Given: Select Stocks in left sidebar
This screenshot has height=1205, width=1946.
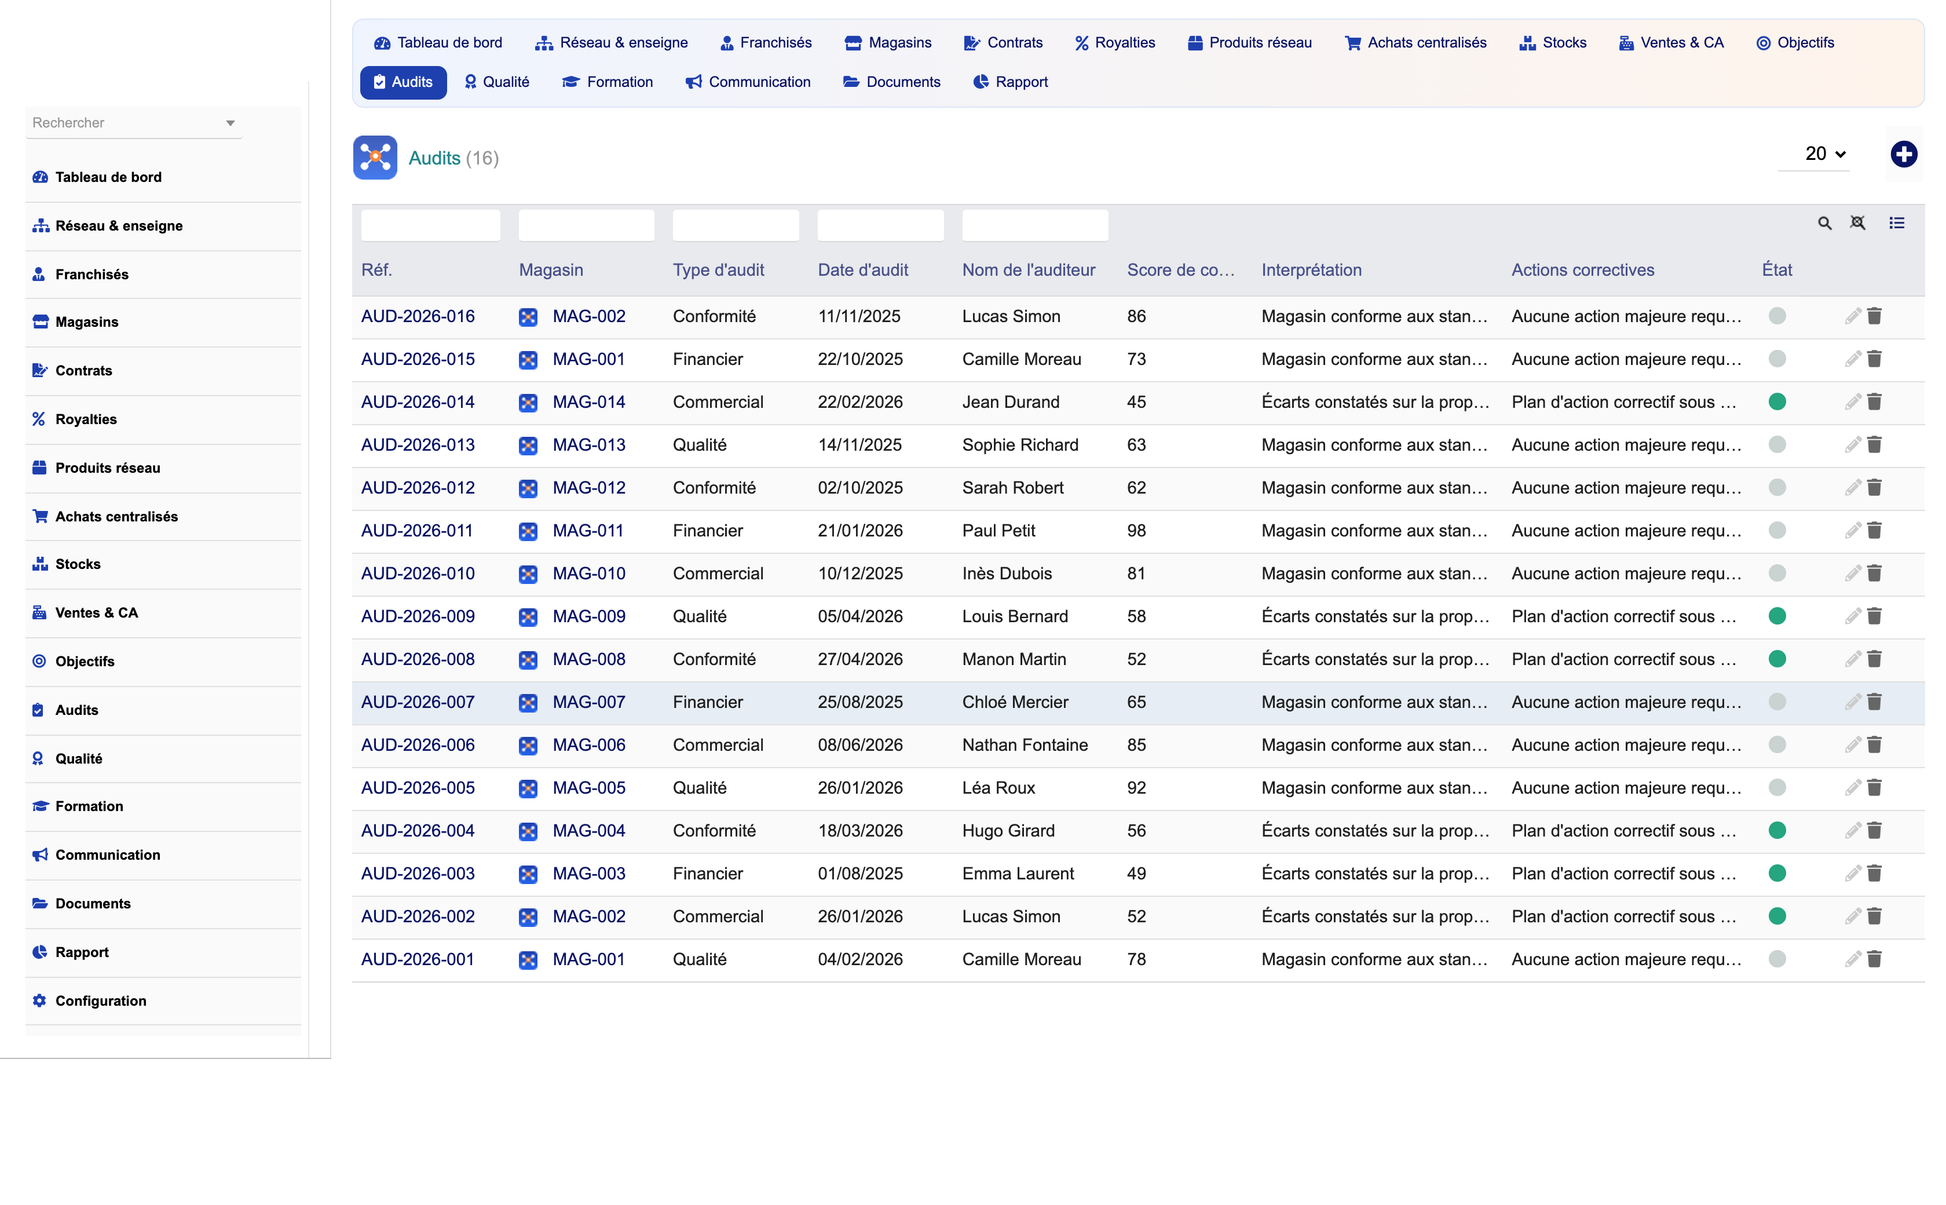Looking at the screenshot, I should click(x=163, y=564).
